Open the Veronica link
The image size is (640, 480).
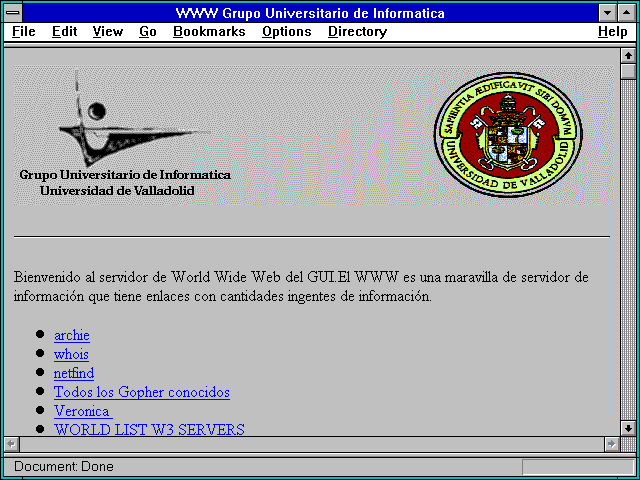pyautogui.click(x=83, y=411)
